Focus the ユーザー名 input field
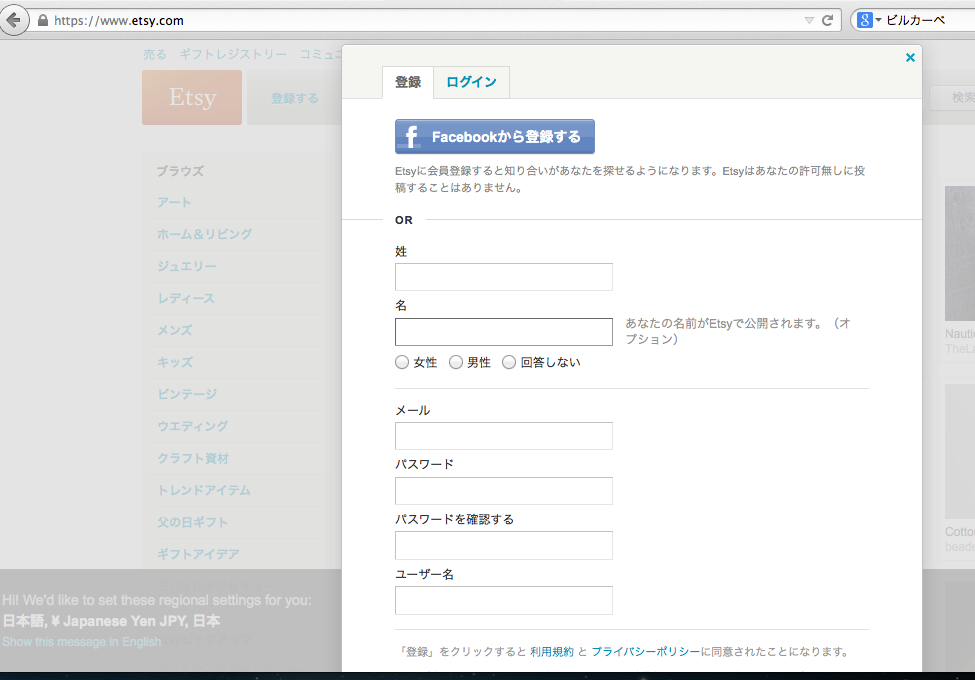The image size is (975, 680). click(504, 600)
